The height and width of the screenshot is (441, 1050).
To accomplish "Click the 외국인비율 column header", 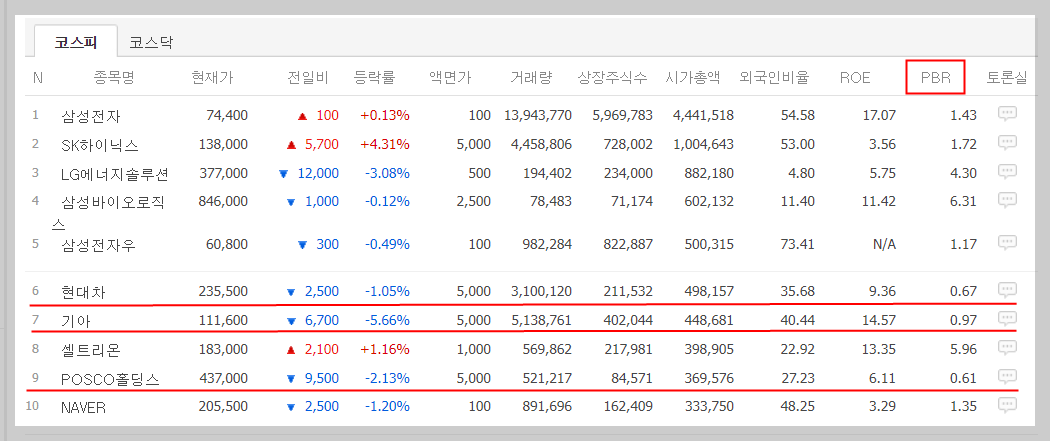I will coord(774,78).
